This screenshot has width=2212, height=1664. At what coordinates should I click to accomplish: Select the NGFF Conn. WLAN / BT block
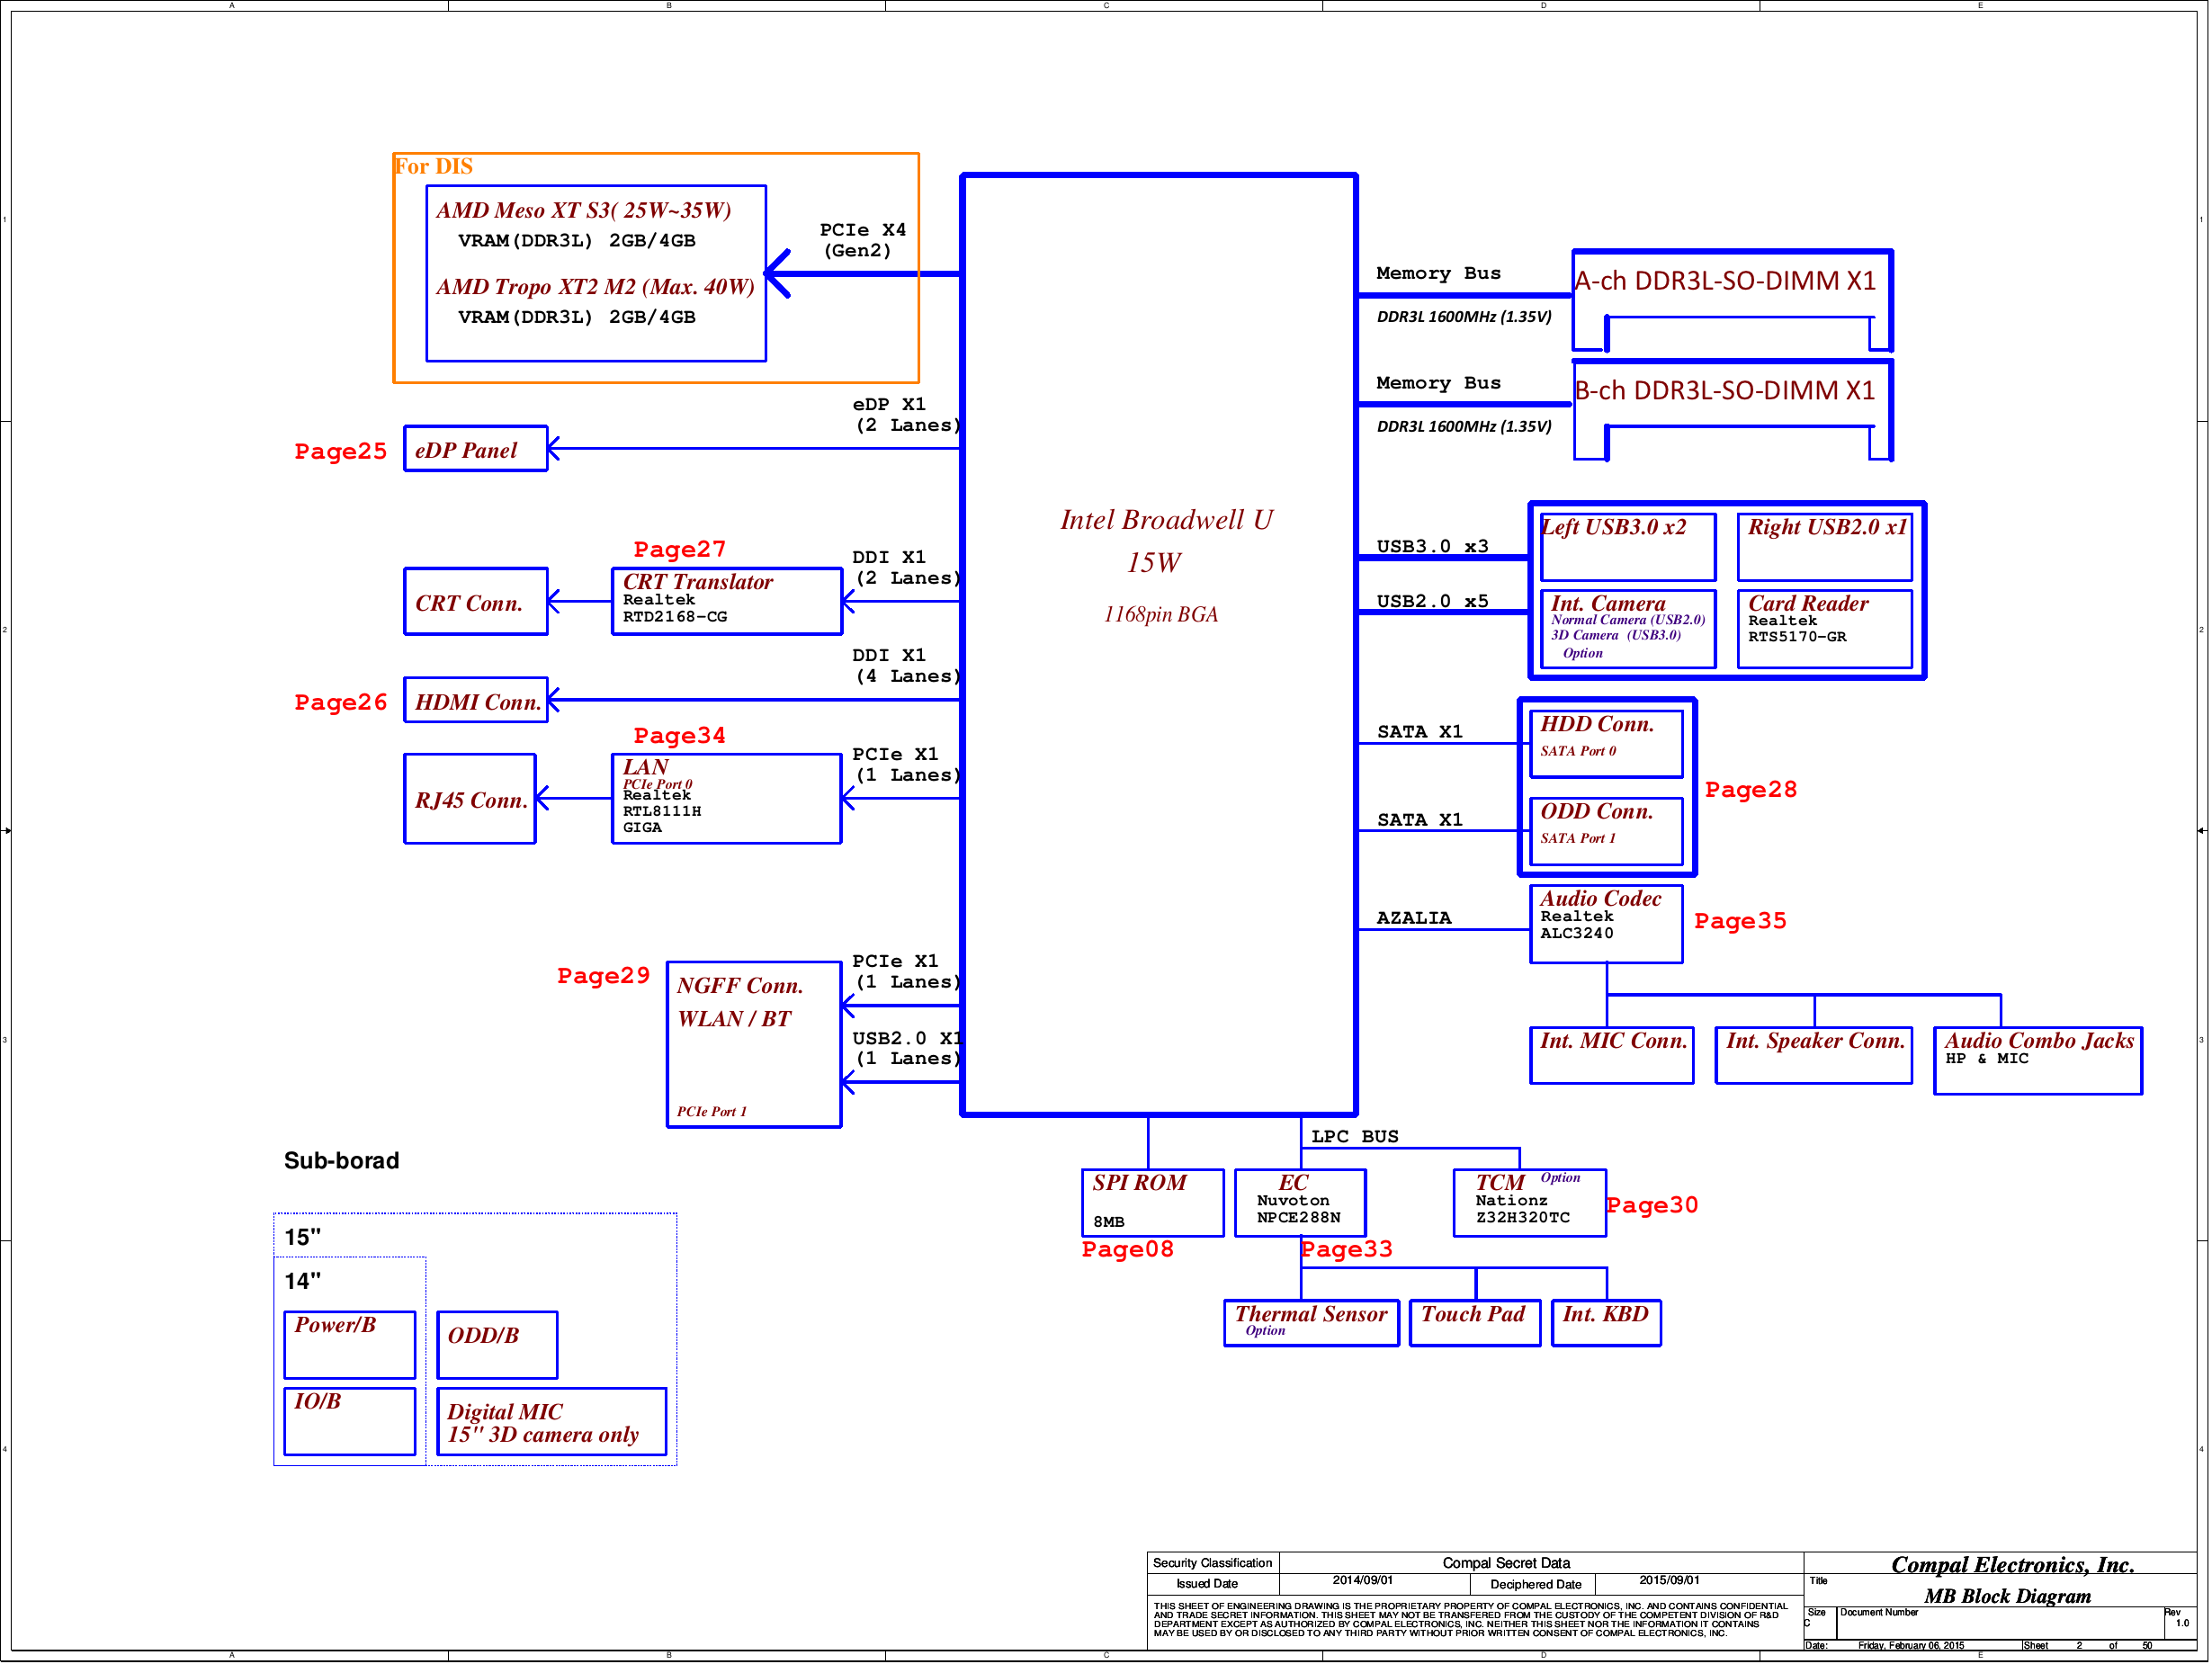pyautogui.click(x=754, y=1045)
